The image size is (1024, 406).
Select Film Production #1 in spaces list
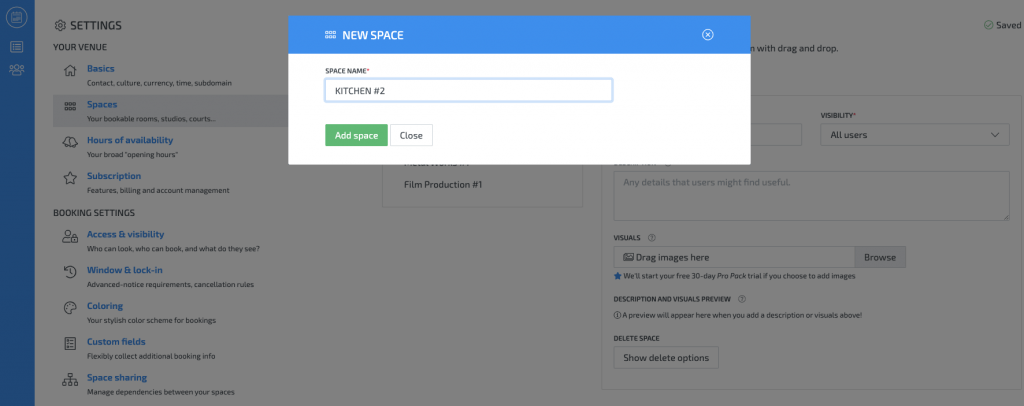coord(443,185)
